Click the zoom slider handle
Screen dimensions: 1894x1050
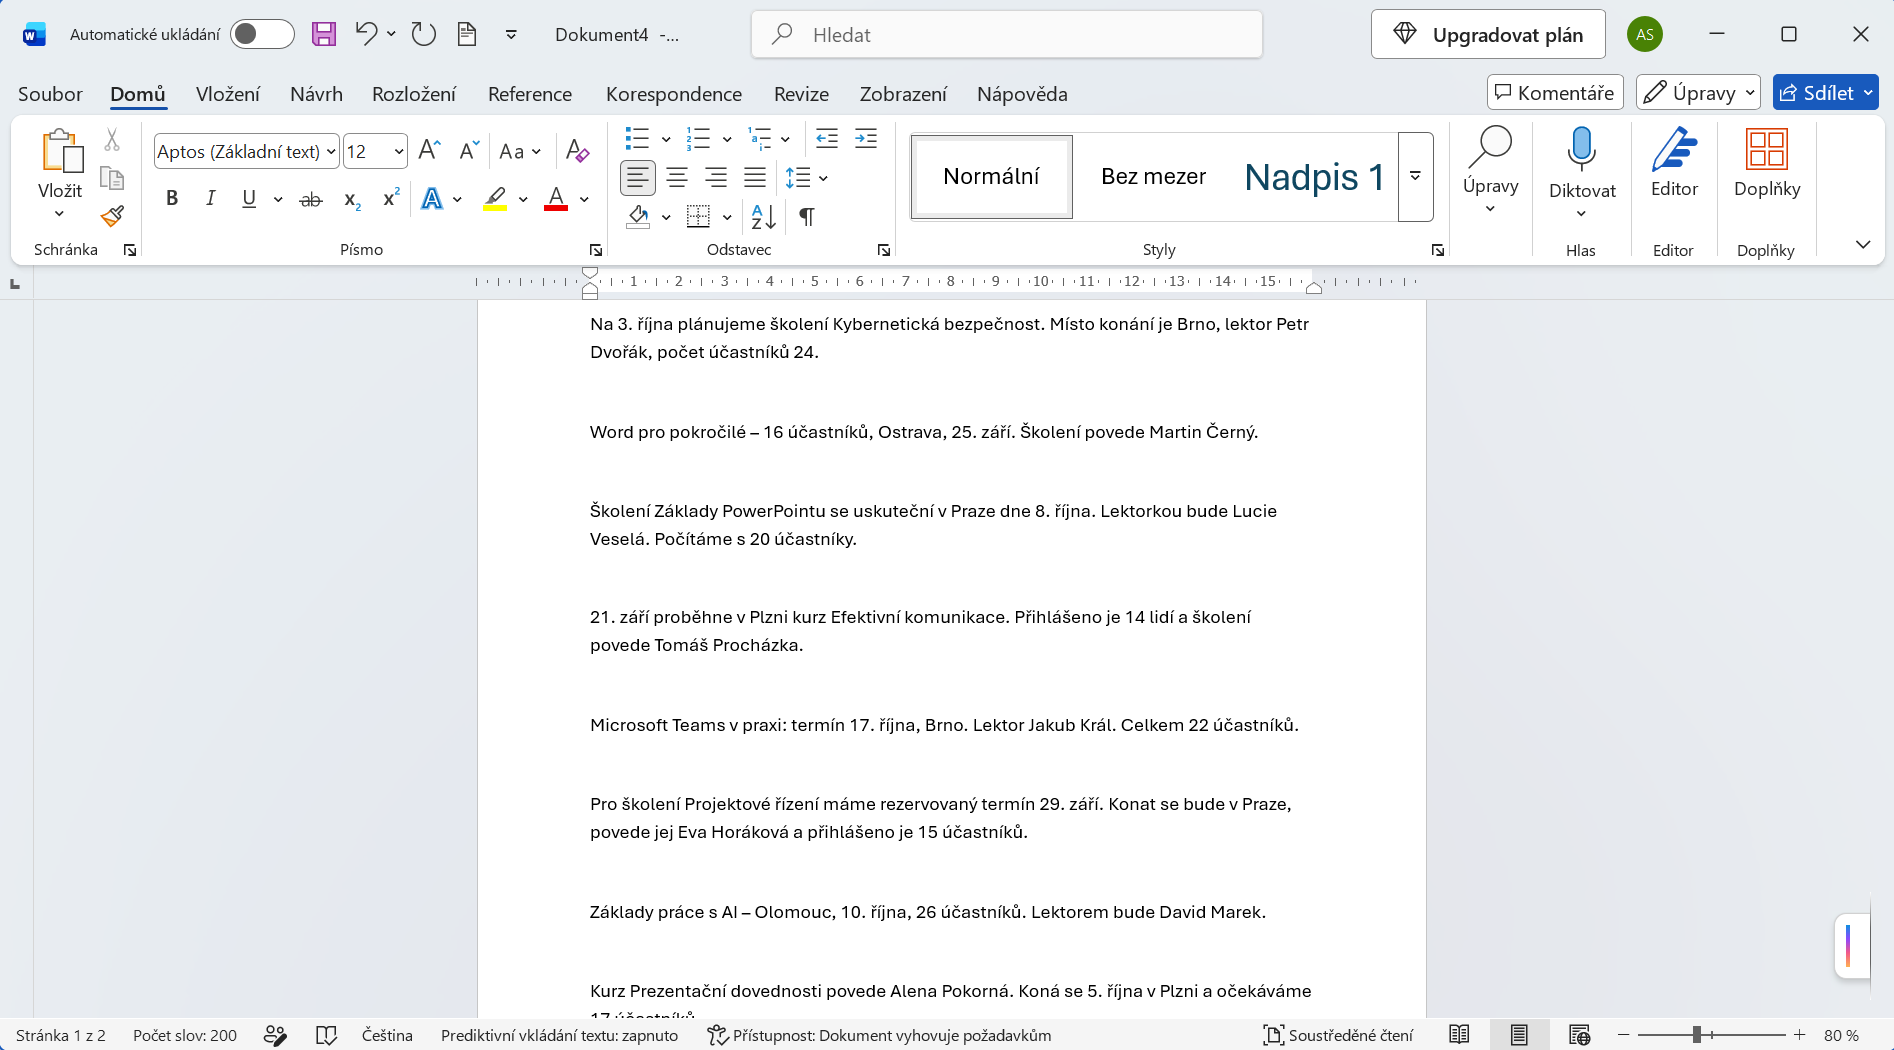pos(1697,1035)
